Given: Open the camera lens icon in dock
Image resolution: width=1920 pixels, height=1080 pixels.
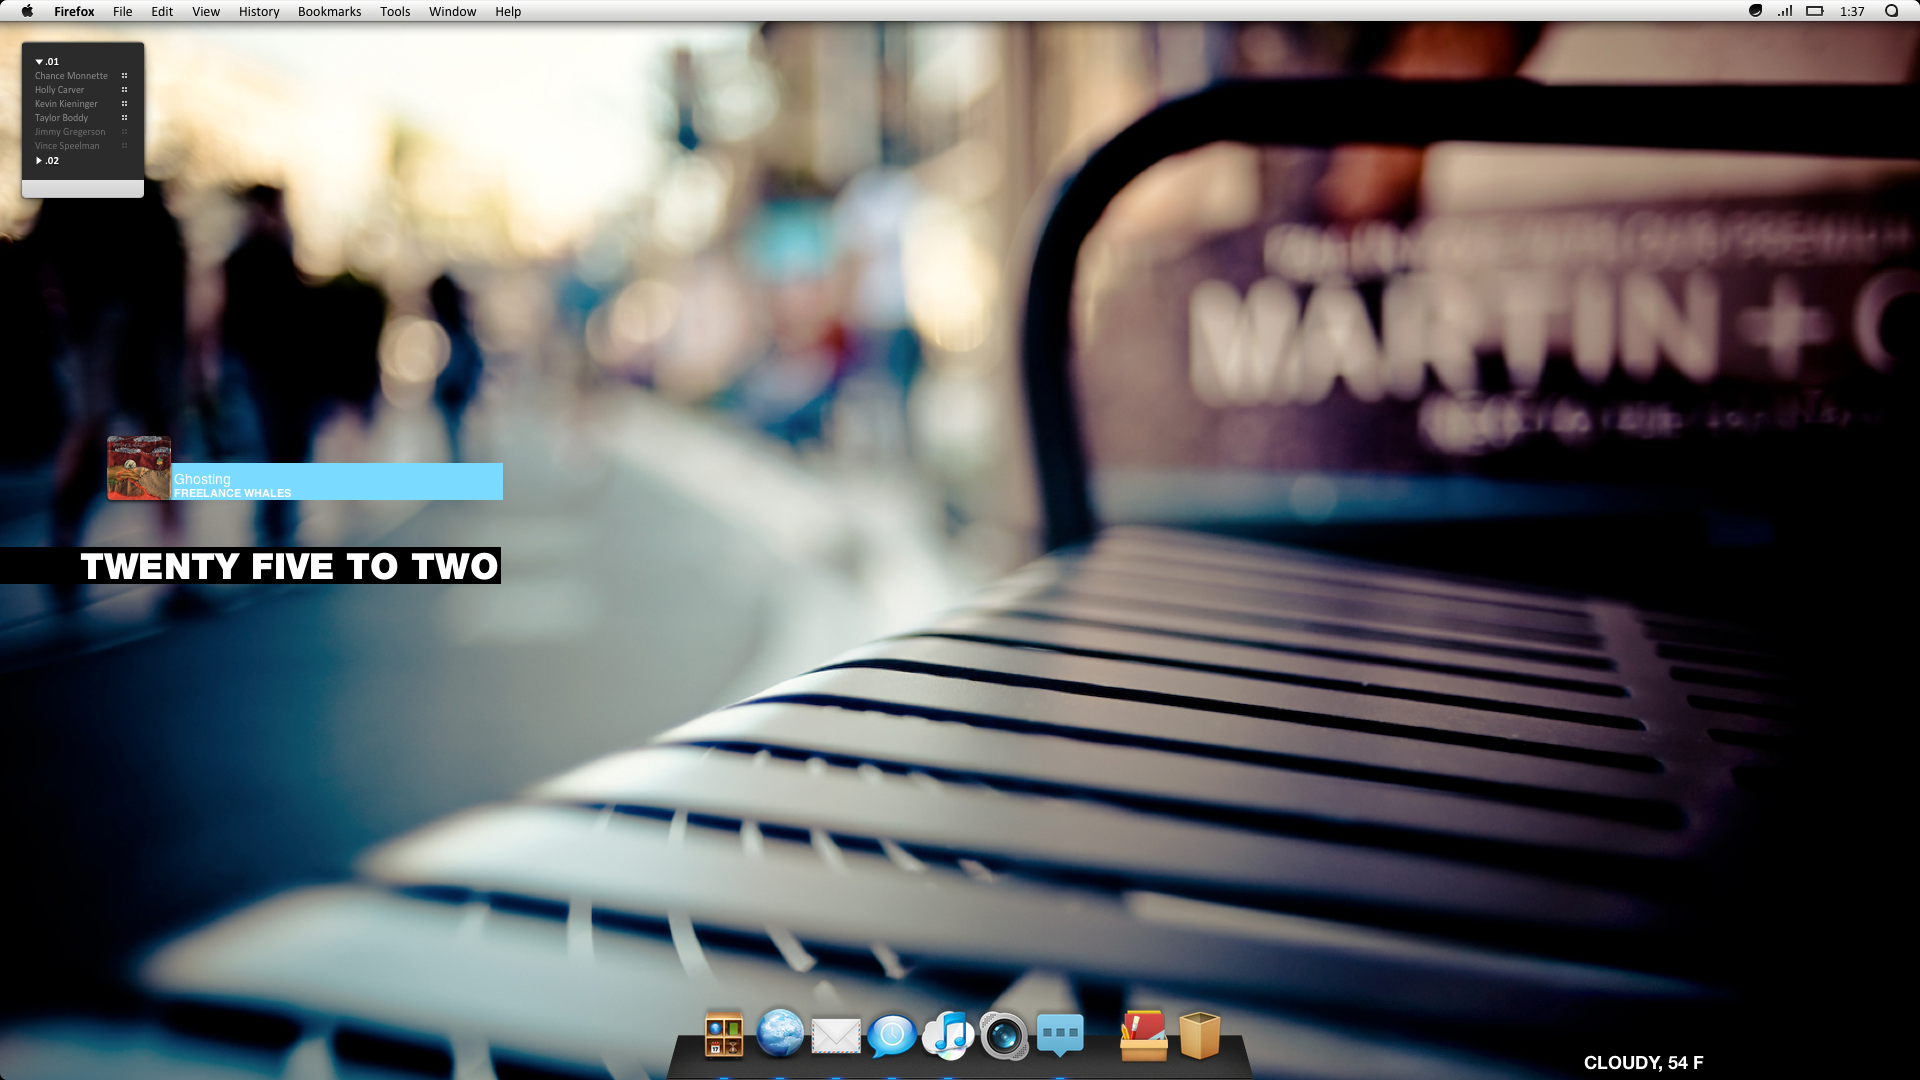Looking at the screenshot, I should [1004, 1035].
